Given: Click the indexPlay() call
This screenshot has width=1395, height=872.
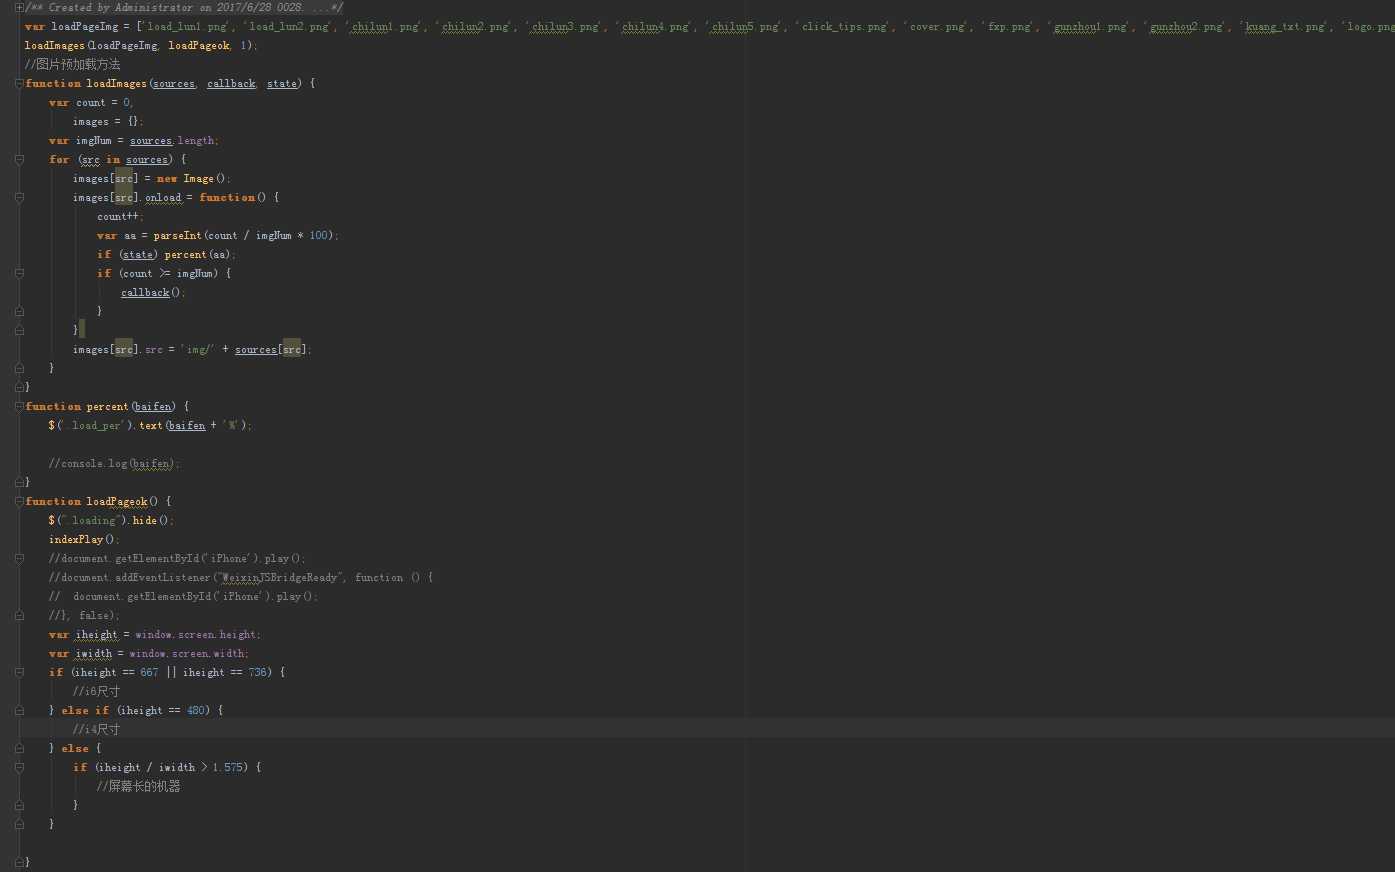Looking at the screenshot, I should 84,539.
